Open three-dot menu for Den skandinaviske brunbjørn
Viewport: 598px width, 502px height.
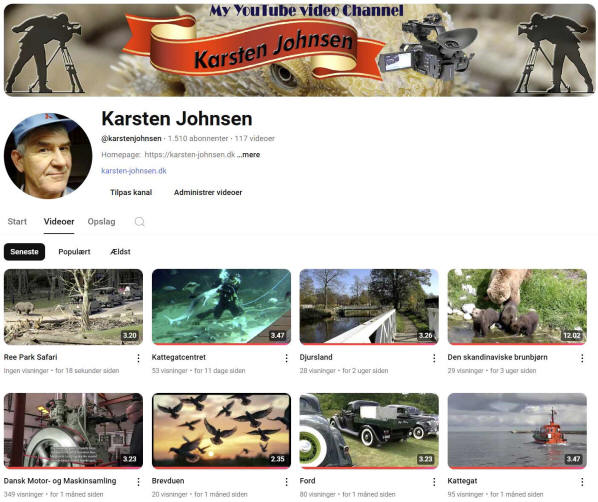point(582,358)
